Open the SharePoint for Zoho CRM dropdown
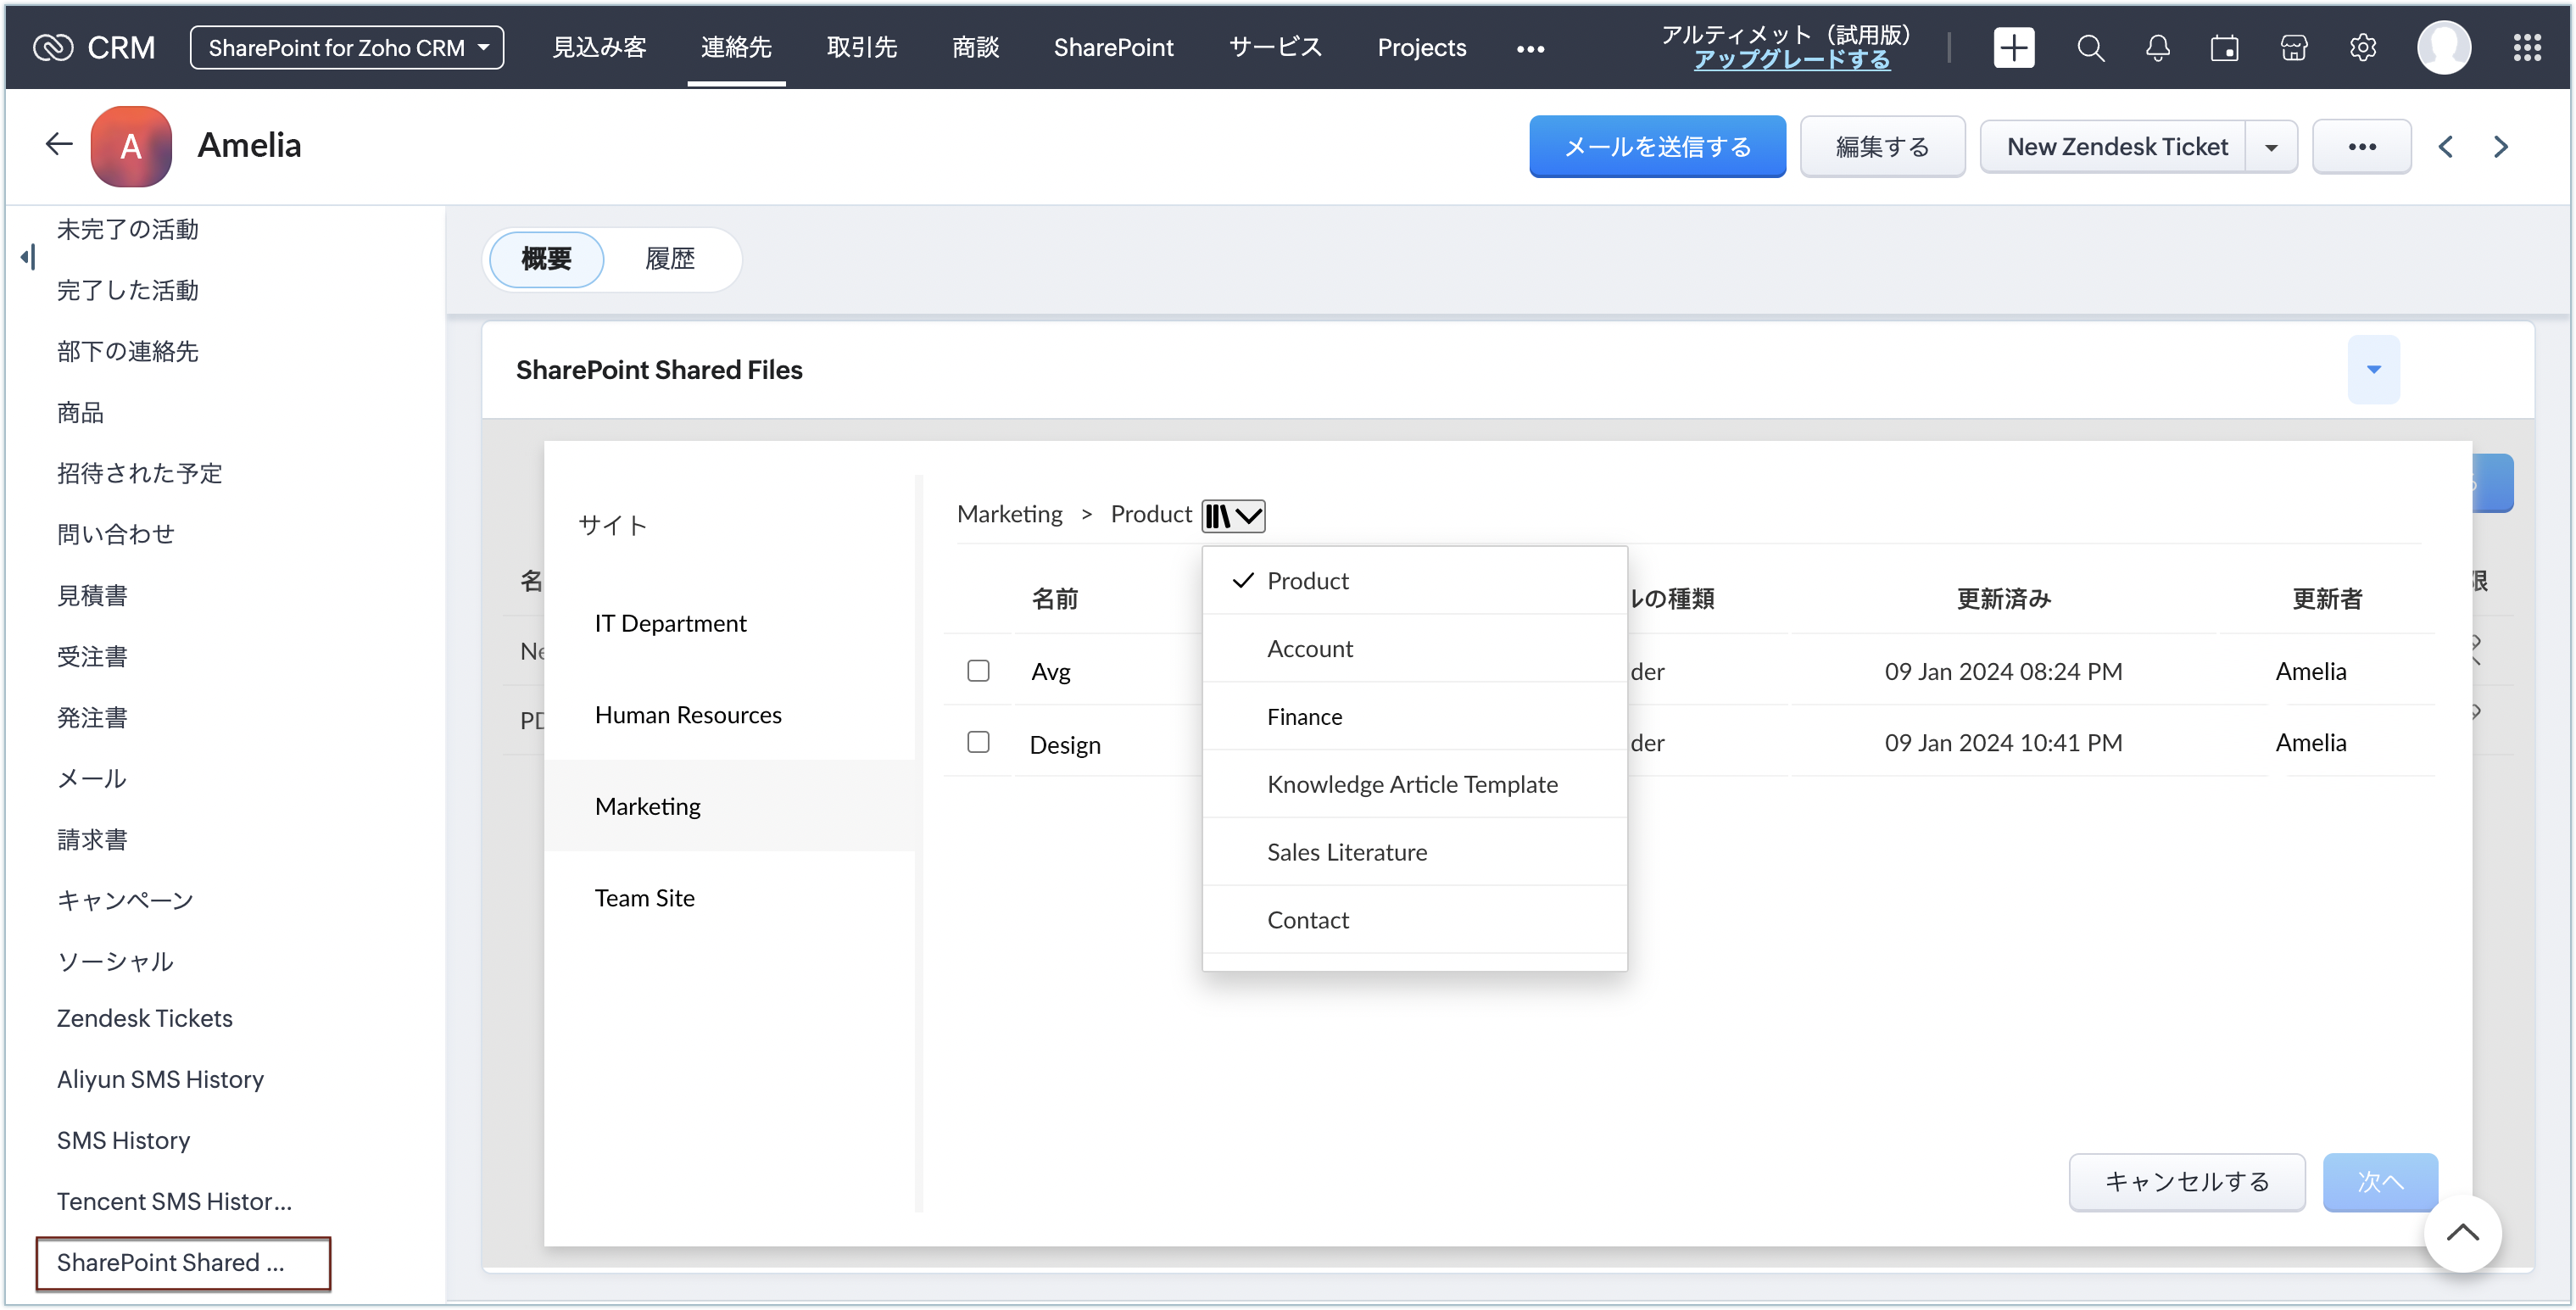 tap(347, 48)
